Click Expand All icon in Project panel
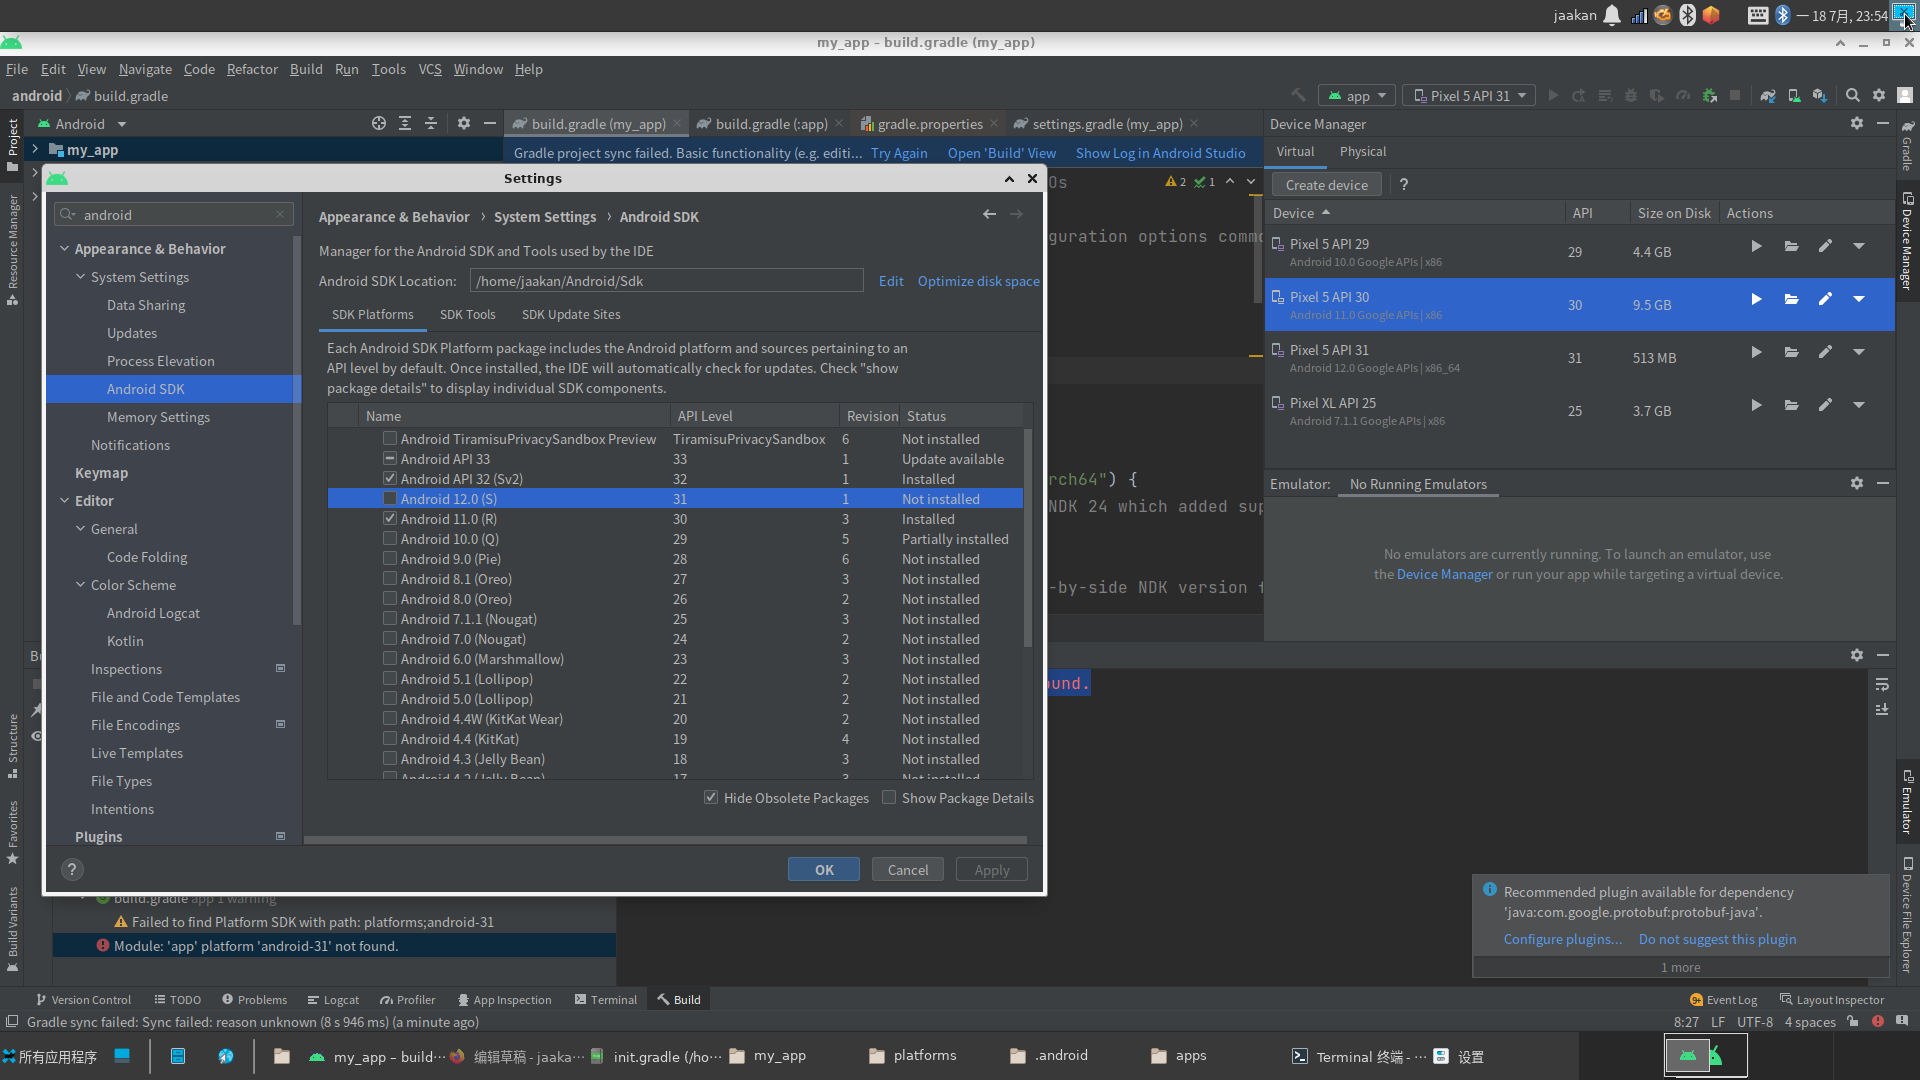Screen dimensions: 1920x1080 tap(405, 123)
